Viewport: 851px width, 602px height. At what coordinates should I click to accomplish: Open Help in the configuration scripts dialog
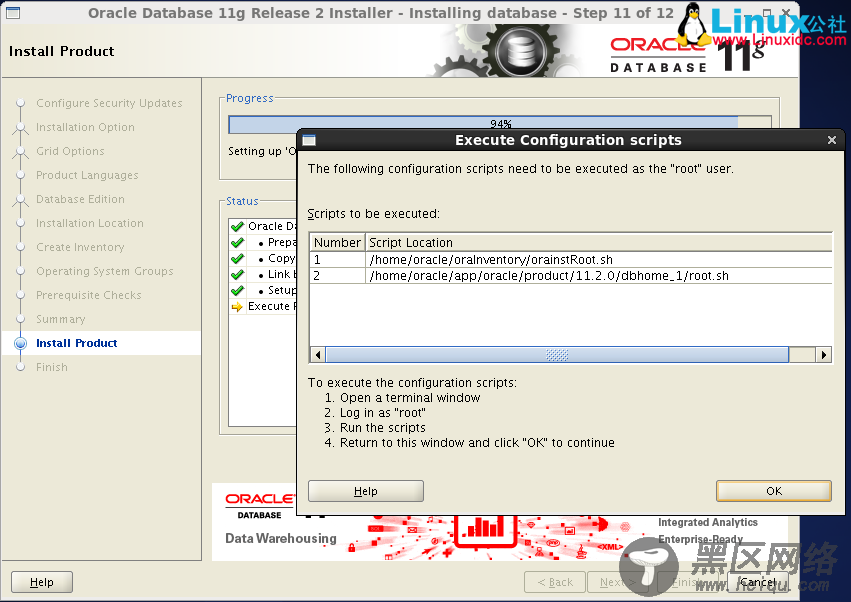point(366,491)
